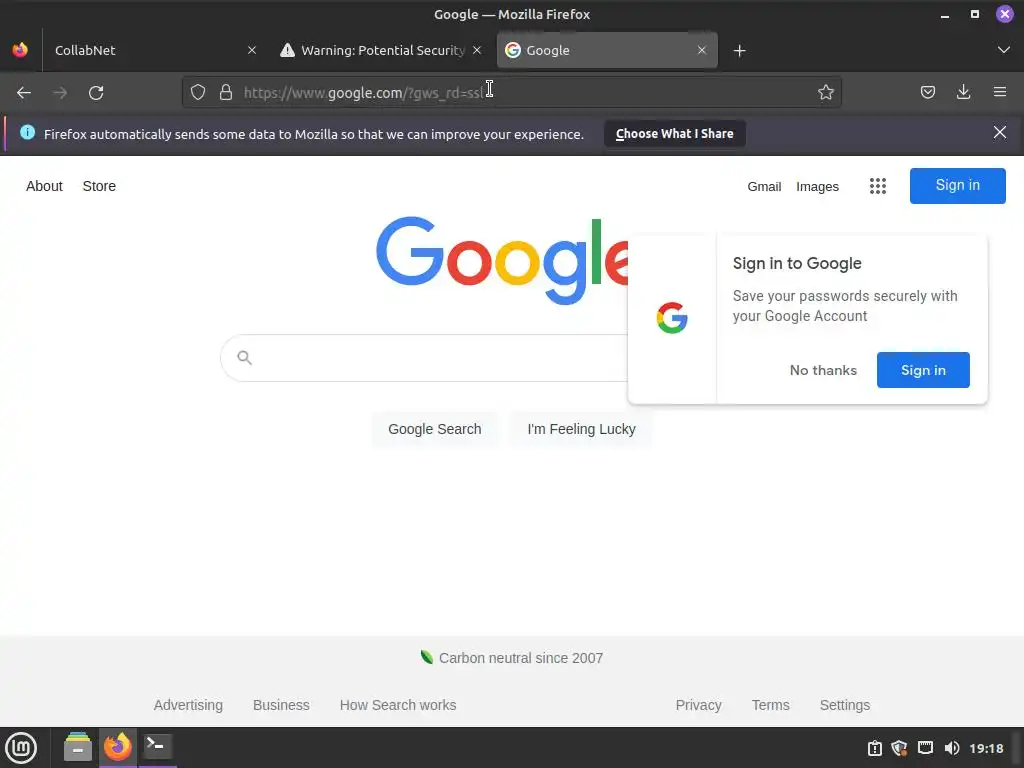Open the Firefox application menu
The width and height of the screenshot is (1024, 768).
pos(999,92)
